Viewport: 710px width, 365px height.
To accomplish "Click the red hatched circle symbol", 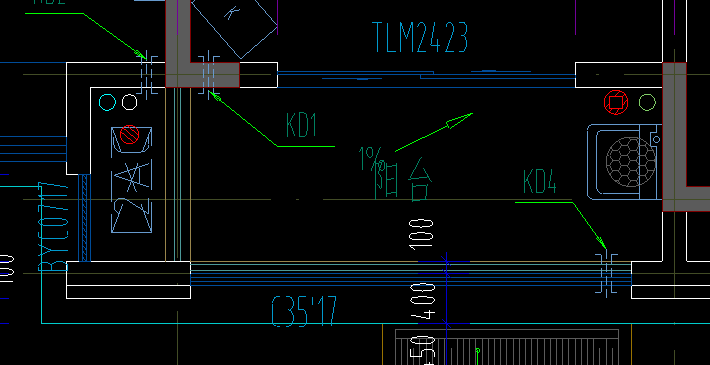I will click(x=130, y=134).
